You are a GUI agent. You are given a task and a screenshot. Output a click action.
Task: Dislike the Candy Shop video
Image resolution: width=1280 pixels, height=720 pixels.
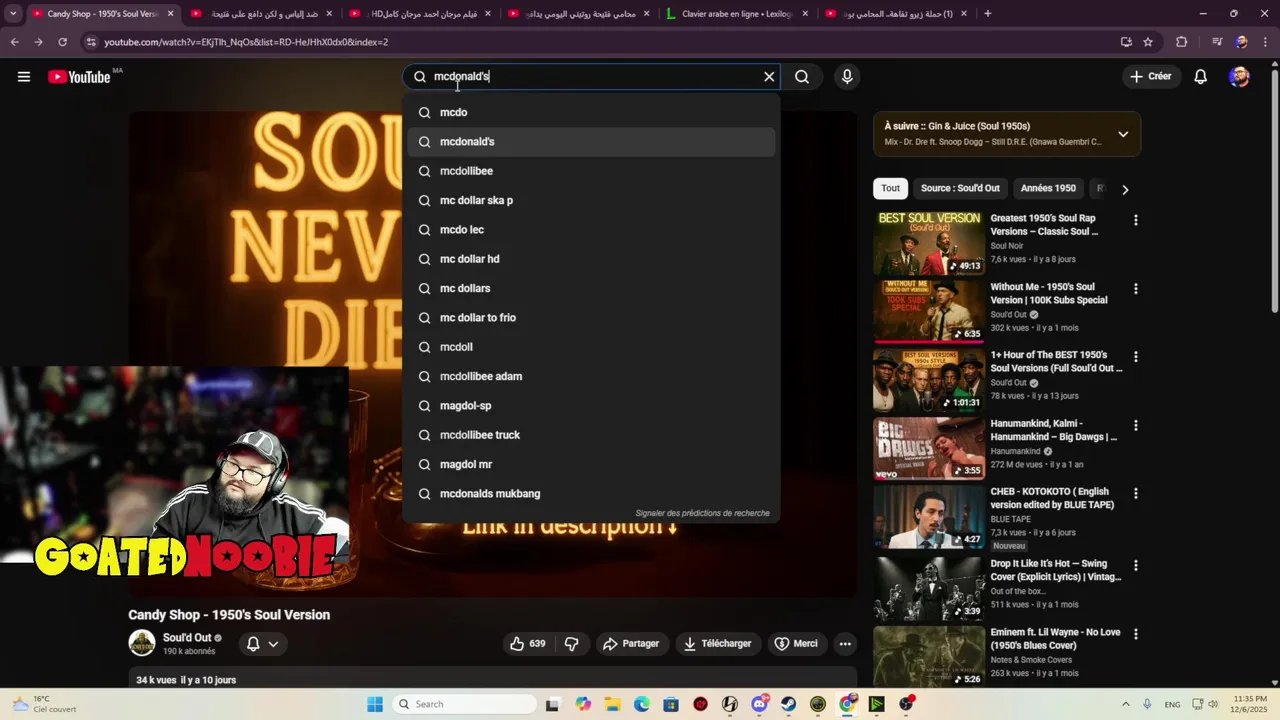click(x=572, y=644)
